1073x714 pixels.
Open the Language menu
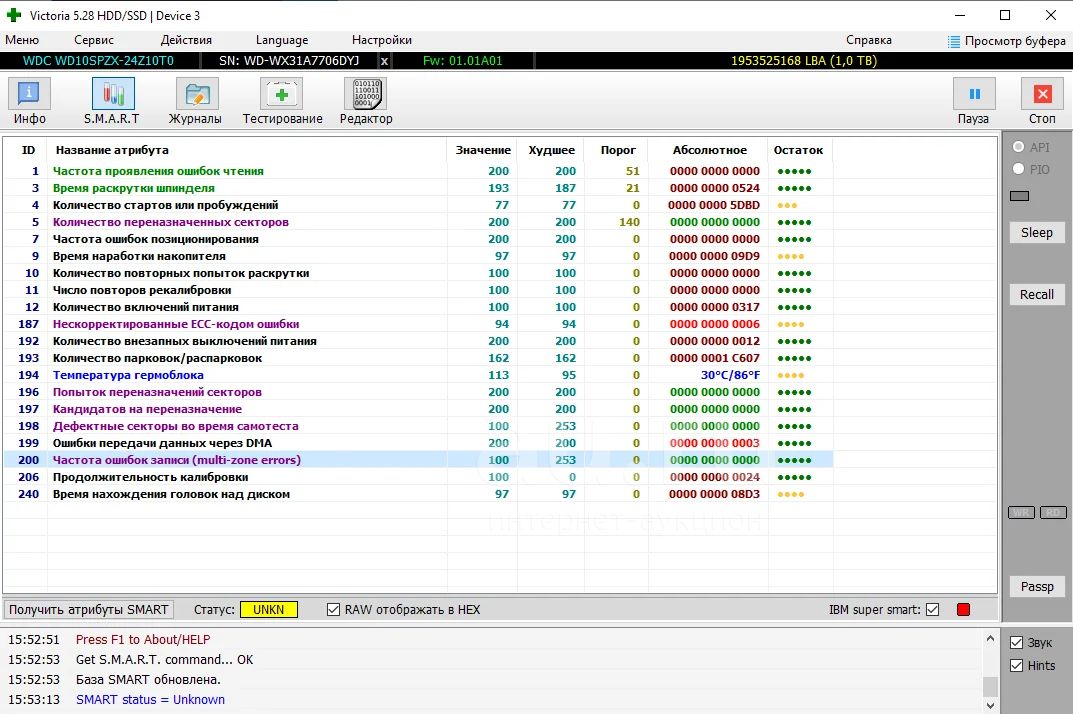[x=282, y=40]
